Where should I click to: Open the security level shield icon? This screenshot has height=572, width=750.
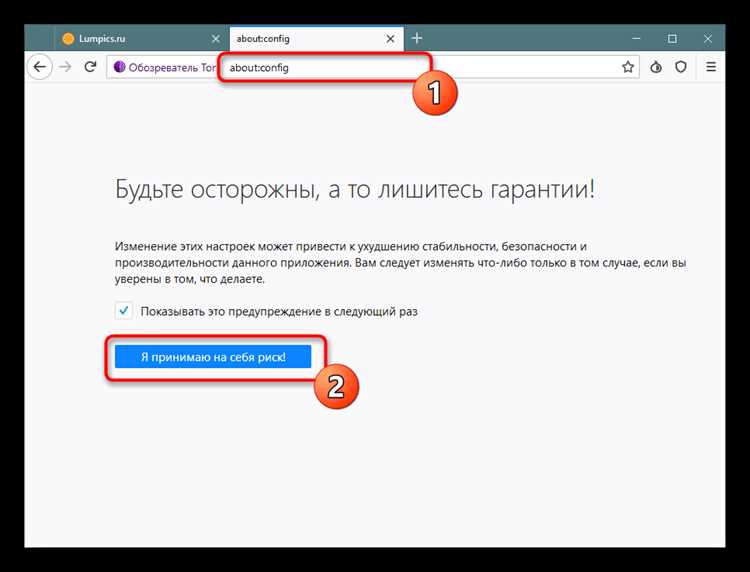tap(681, 67)
